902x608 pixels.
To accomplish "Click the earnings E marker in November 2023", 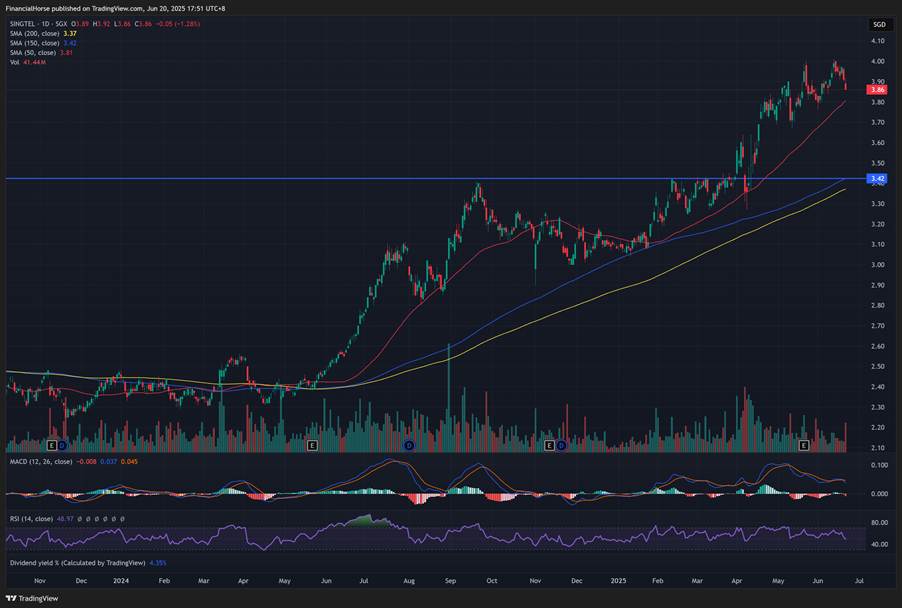I will (x=52, y=445).
